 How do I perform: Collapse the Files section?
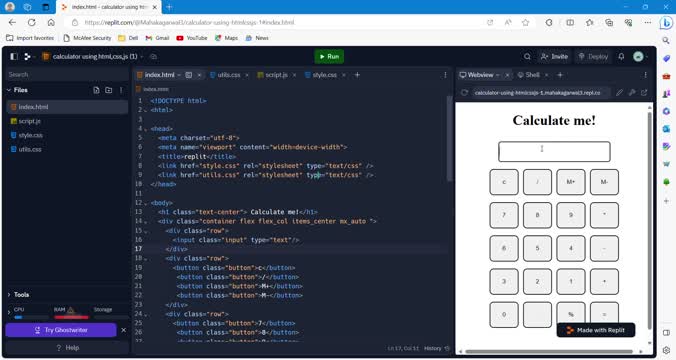[x=9, y=90]
